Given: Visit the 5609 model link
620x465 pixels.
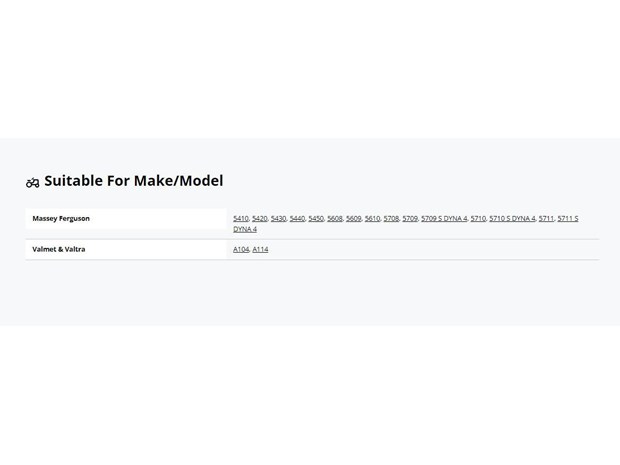Looking at the screenshot, I should point(353,219).
